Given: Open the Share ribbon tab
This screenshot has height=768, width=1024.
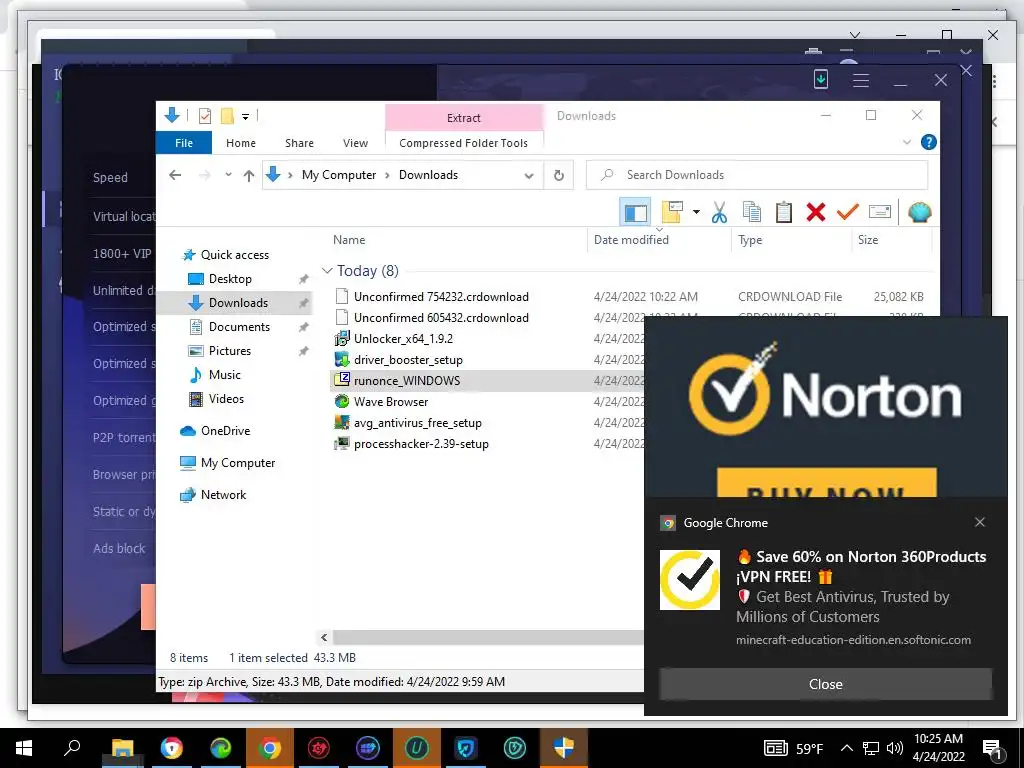Looking at the screenshot, I should [x=299, y=142].
